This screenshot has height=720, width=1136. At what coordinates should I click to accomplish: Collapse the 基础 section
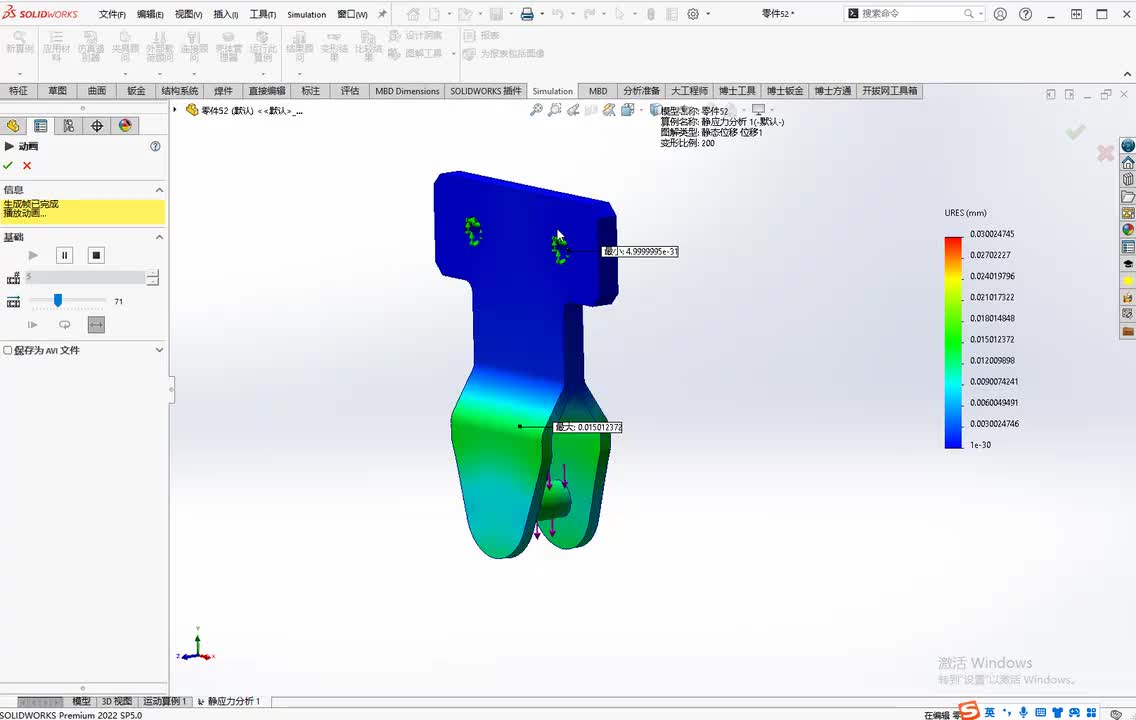pyautogui.click(x=159, y=237)
